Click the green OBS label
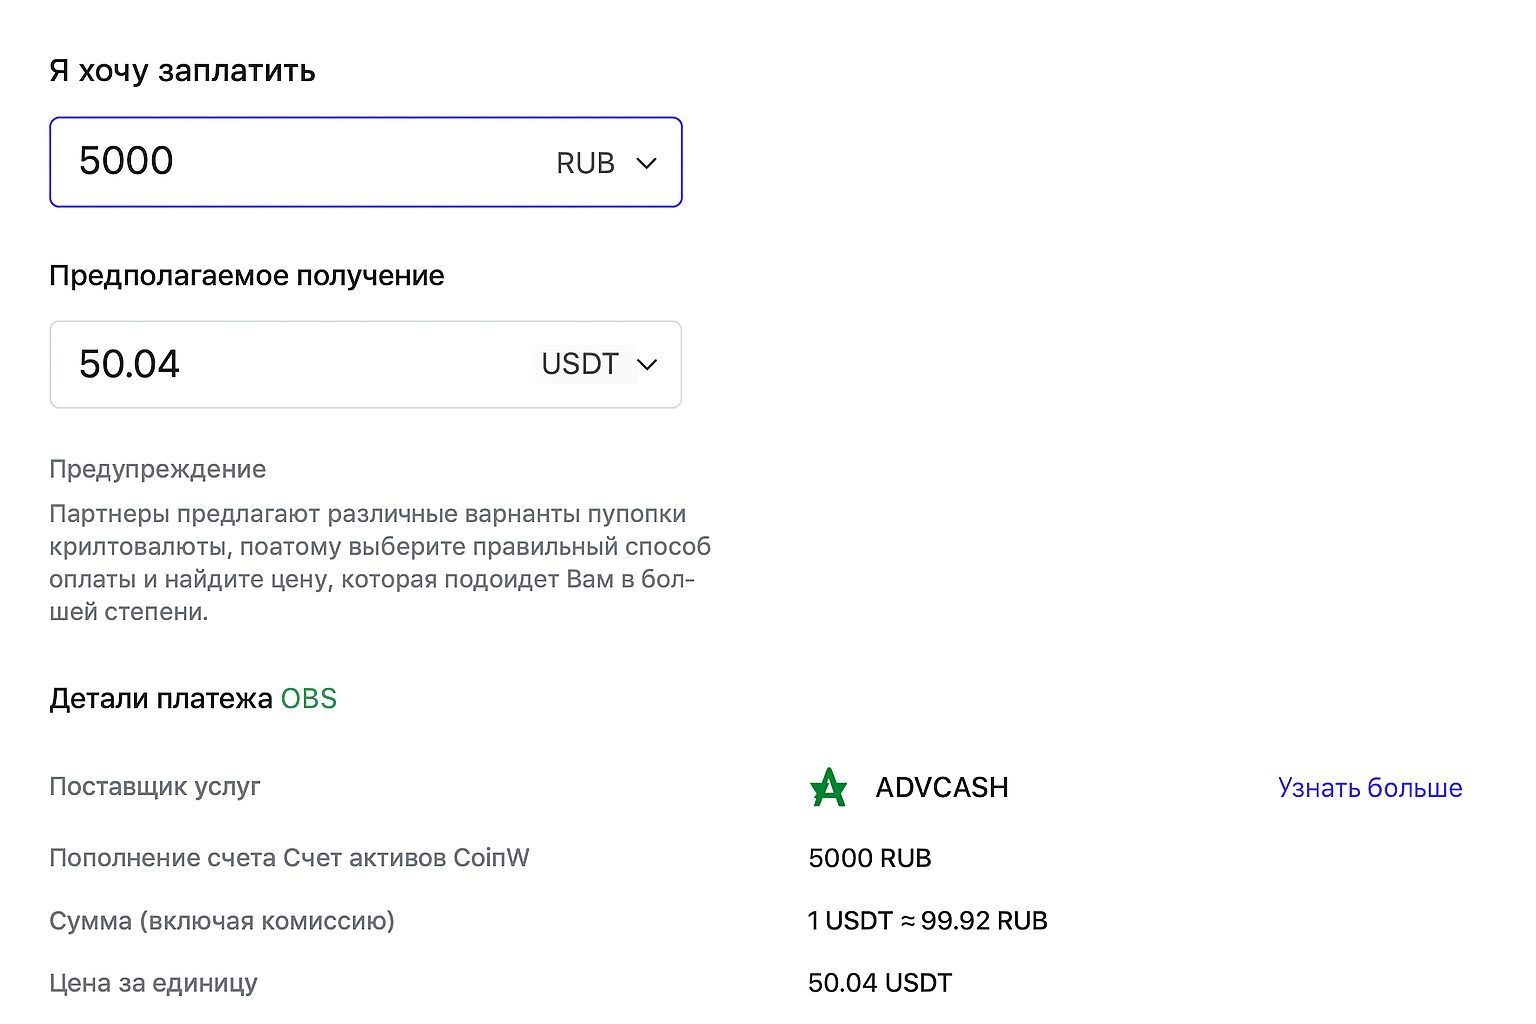This screenshot has width=1536, height=1024. click(308, 698)
